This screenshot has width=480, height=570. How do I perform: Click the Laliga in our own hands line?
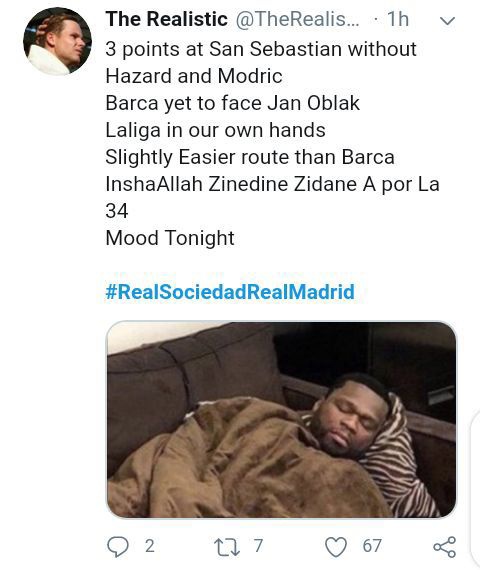point(215,130)
